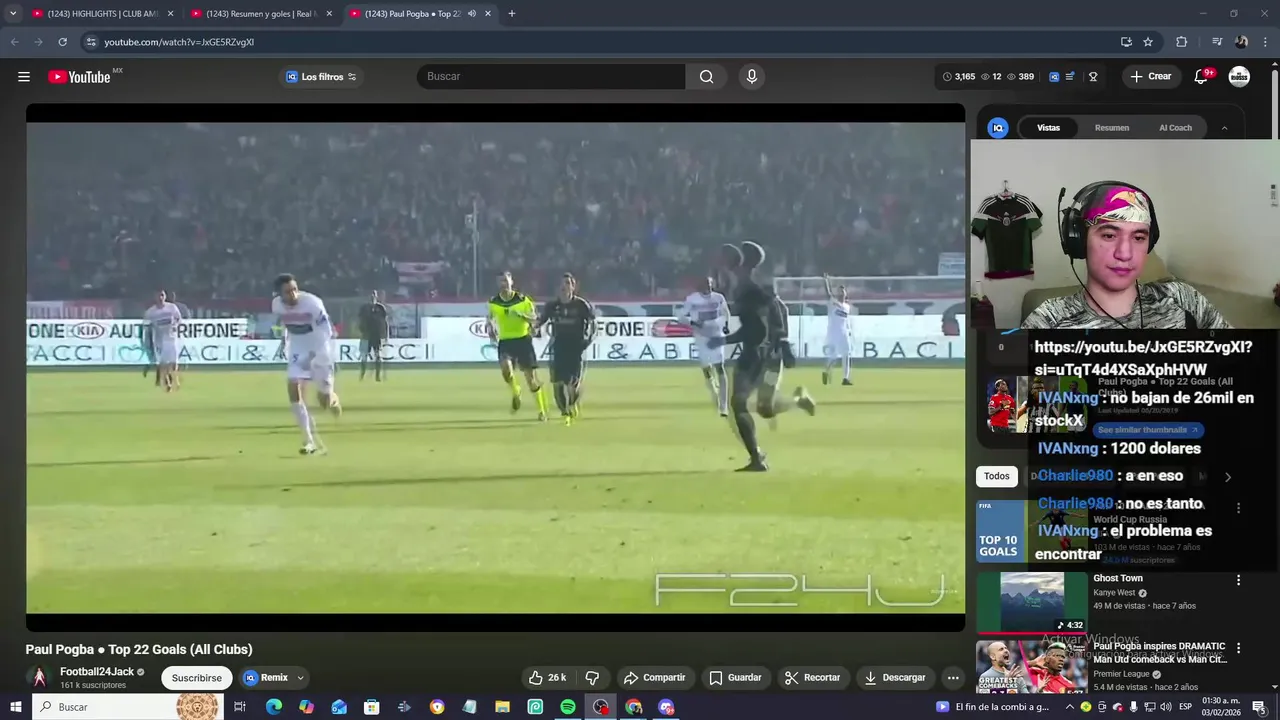Image resolution: width=1280 pixels, height=720 pixels.
Task: Open Spotify from the taskbar
Action: point(568,707)
